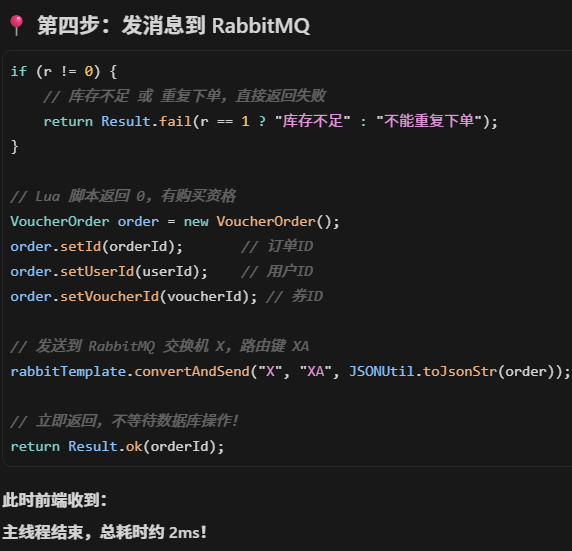The image size is (572, 551).
Task: Click heading text '第四步：发消息到 RabbitMQ'
Action: pyautogui.click(x=174, y=26)
